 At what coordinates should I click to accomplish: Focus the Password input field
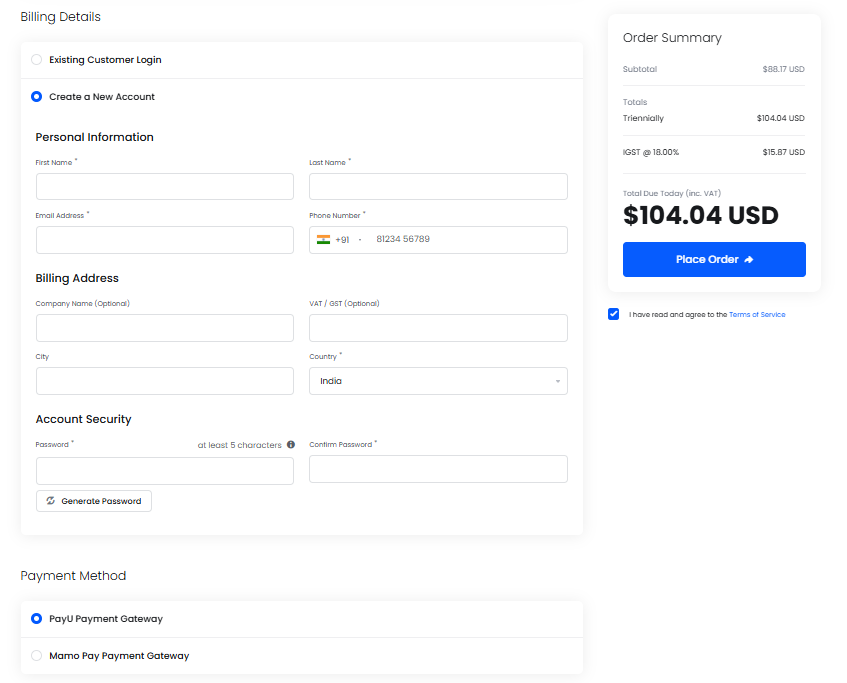tap(165, 471)
